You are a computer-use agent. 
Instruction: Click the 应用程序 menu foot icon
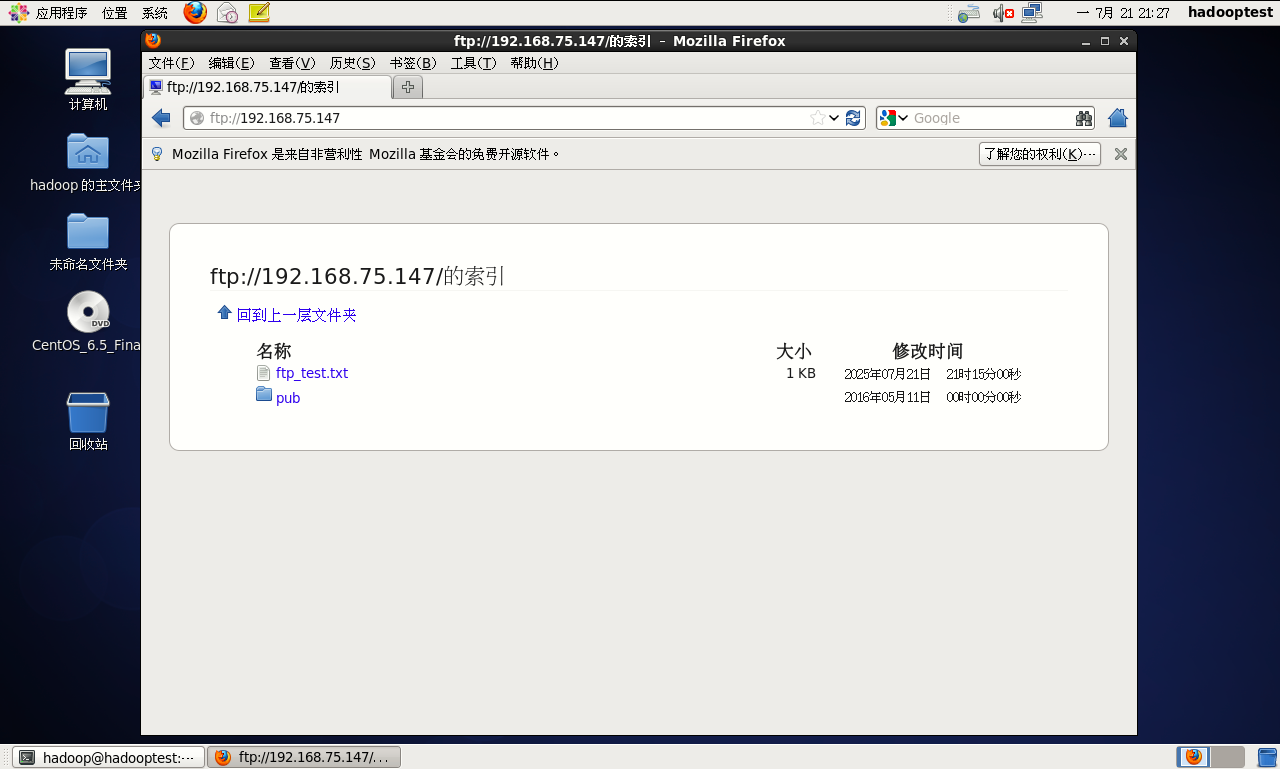(19, 13)
